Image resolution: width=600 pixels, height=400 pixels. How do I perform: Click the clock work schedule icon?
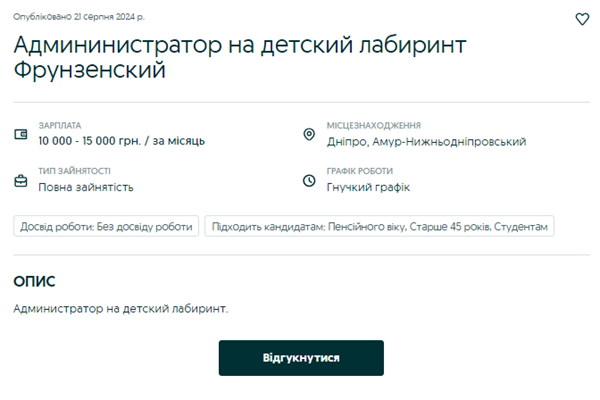[x=309, y=180]
